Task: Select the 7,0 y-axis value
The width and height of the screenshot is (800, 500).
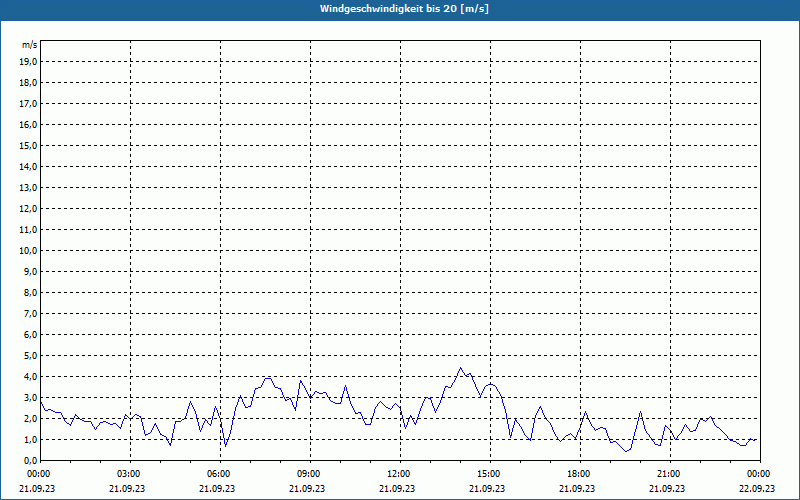Action: pyautogui.click(x=30, y=313)
